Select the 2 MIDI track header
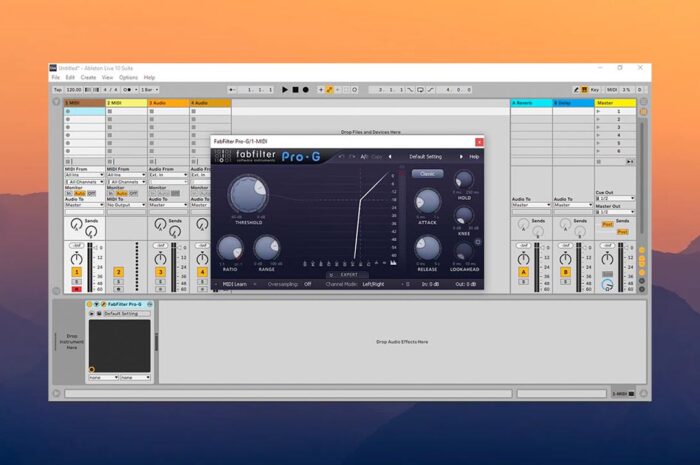Image resolution: width=700 pixels, height=465 pixels. coord(126,103)
